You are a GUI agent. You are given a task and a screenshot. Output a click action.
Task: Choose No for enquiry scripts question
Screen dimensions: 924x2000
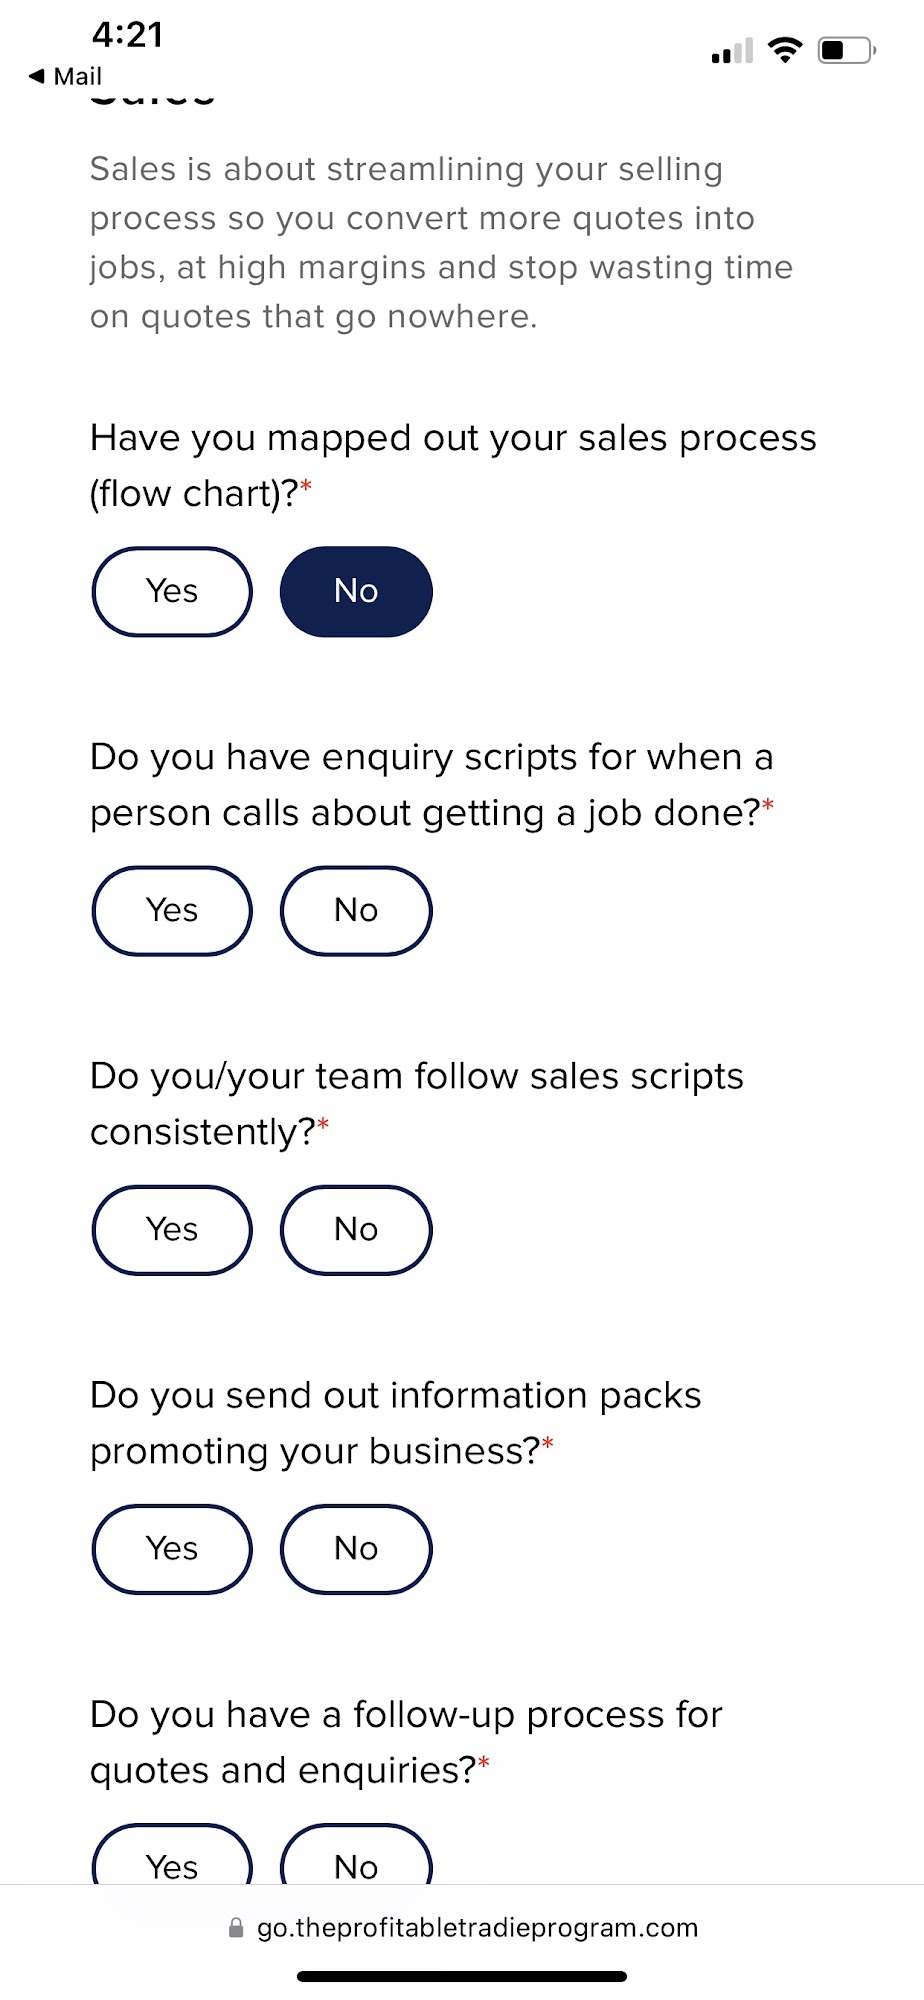(x=356, y=910)
